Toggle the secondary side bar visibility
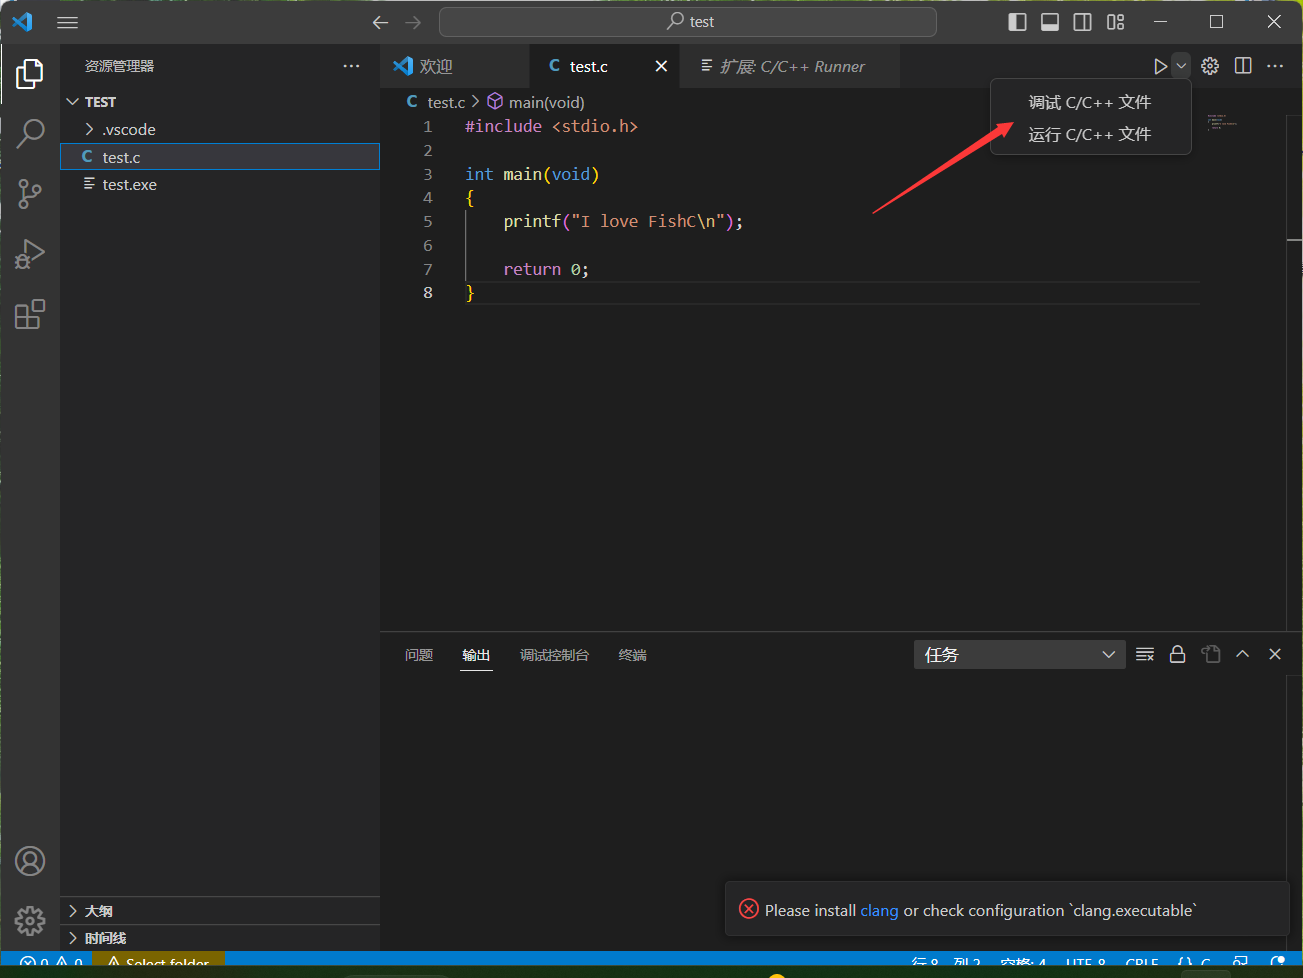This screenshot has width=1303, height=978. pos(1083,22)
